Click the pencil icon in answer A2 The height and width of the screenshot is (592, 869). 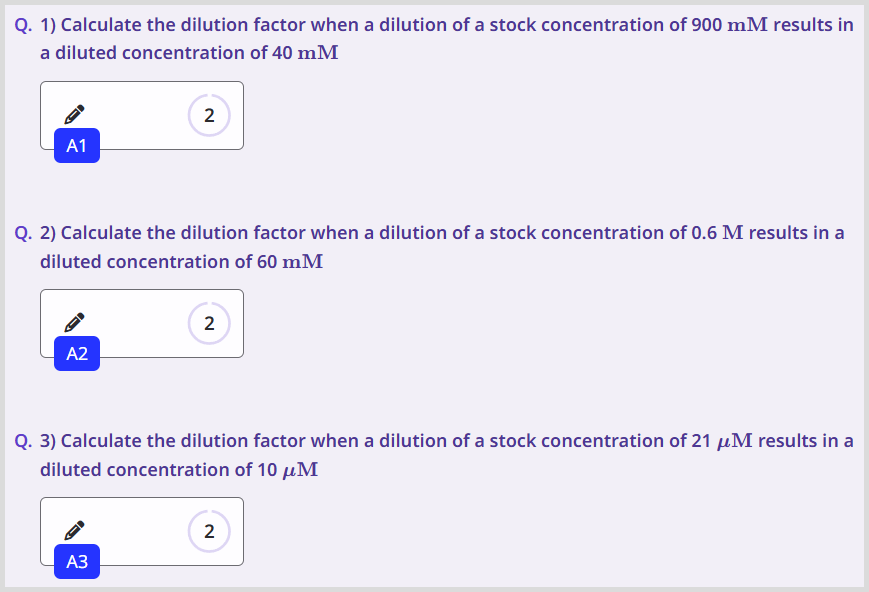[x=75, y=321]
